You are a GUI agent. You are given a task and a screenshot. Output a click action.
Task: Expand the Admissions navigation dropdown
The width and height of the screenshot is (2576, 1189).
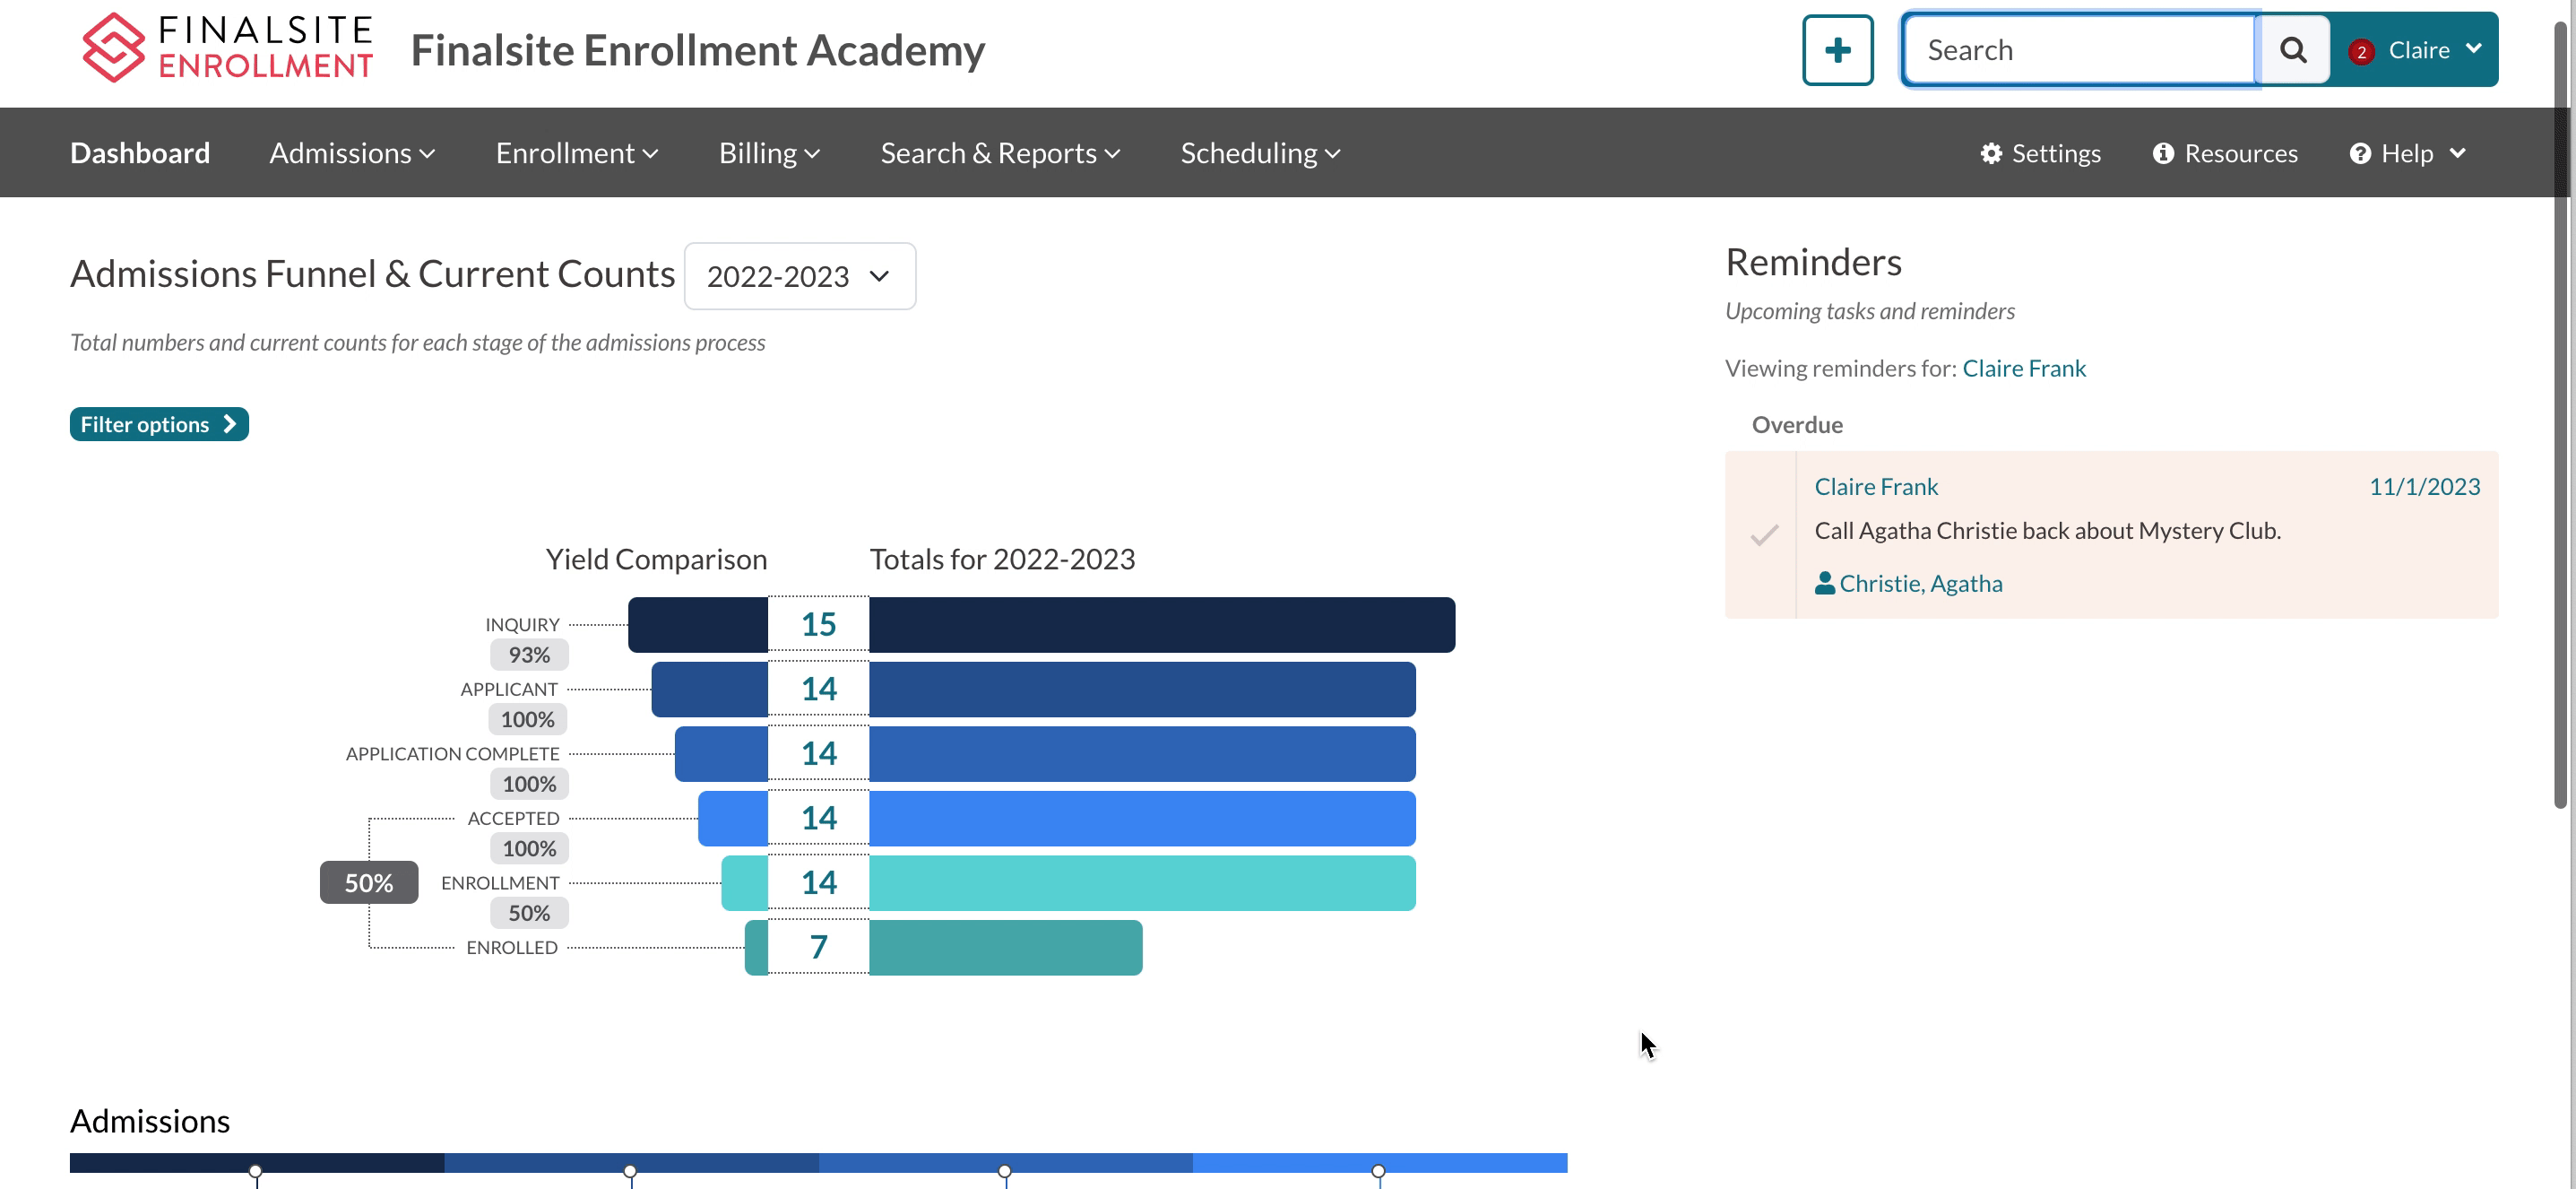click(352, 153)
